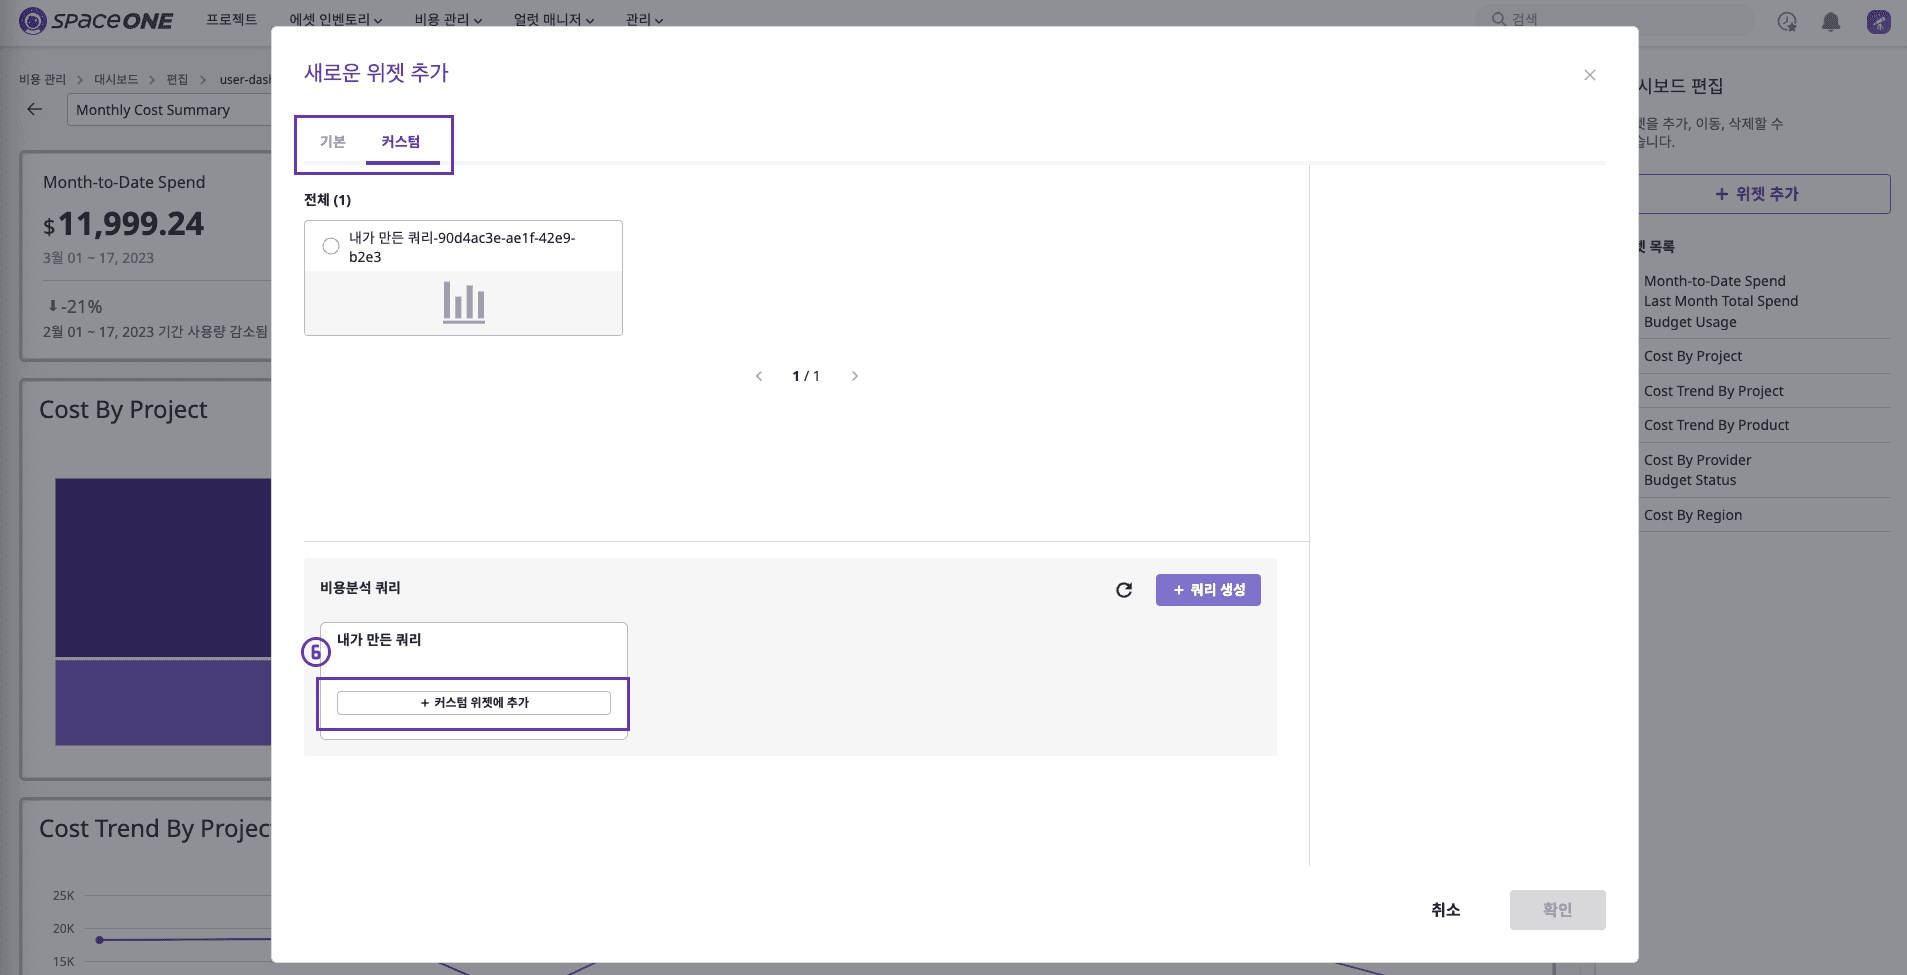Switch to the 기본 tab
The image size is (1907, 975).
click(333, 142)
